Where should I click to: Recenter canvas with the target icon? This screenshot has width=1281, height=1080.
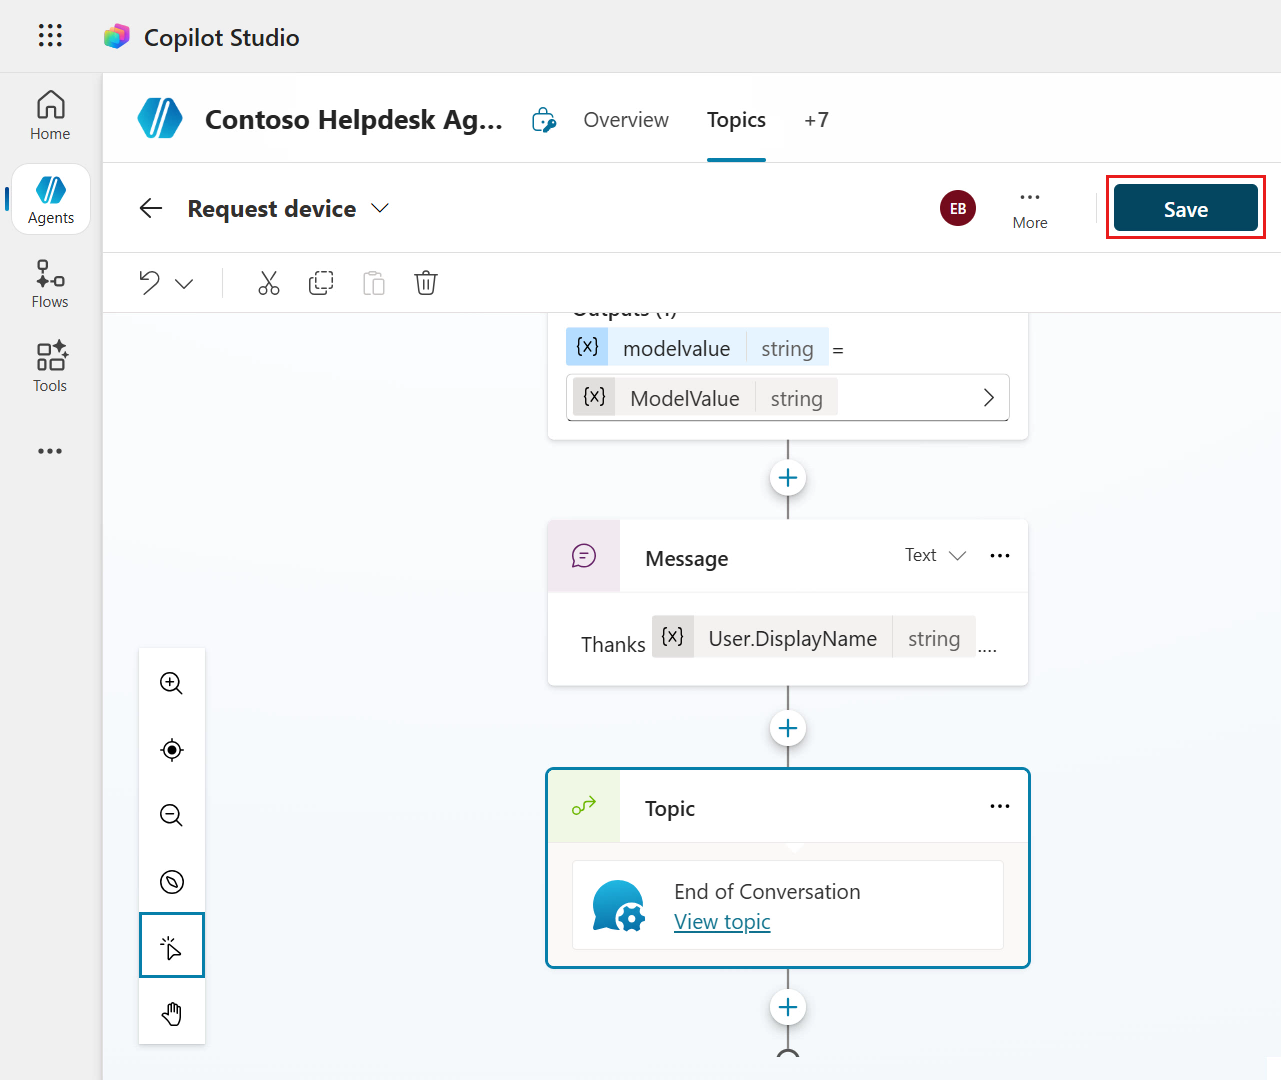pyautogui.click(x=172, y=749)
